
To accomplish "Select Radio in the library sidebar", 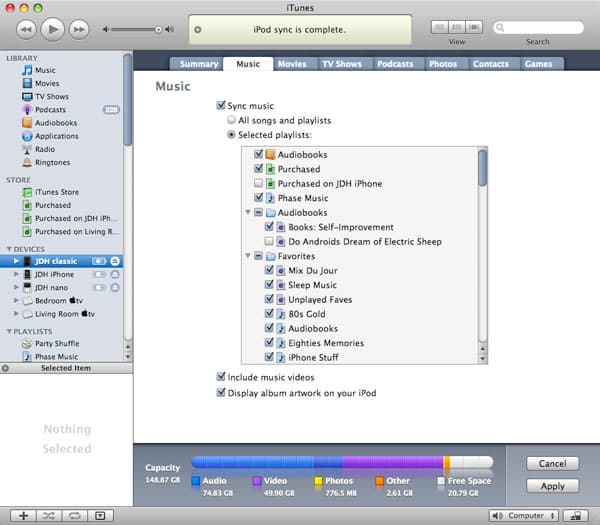I will (45, 149).
